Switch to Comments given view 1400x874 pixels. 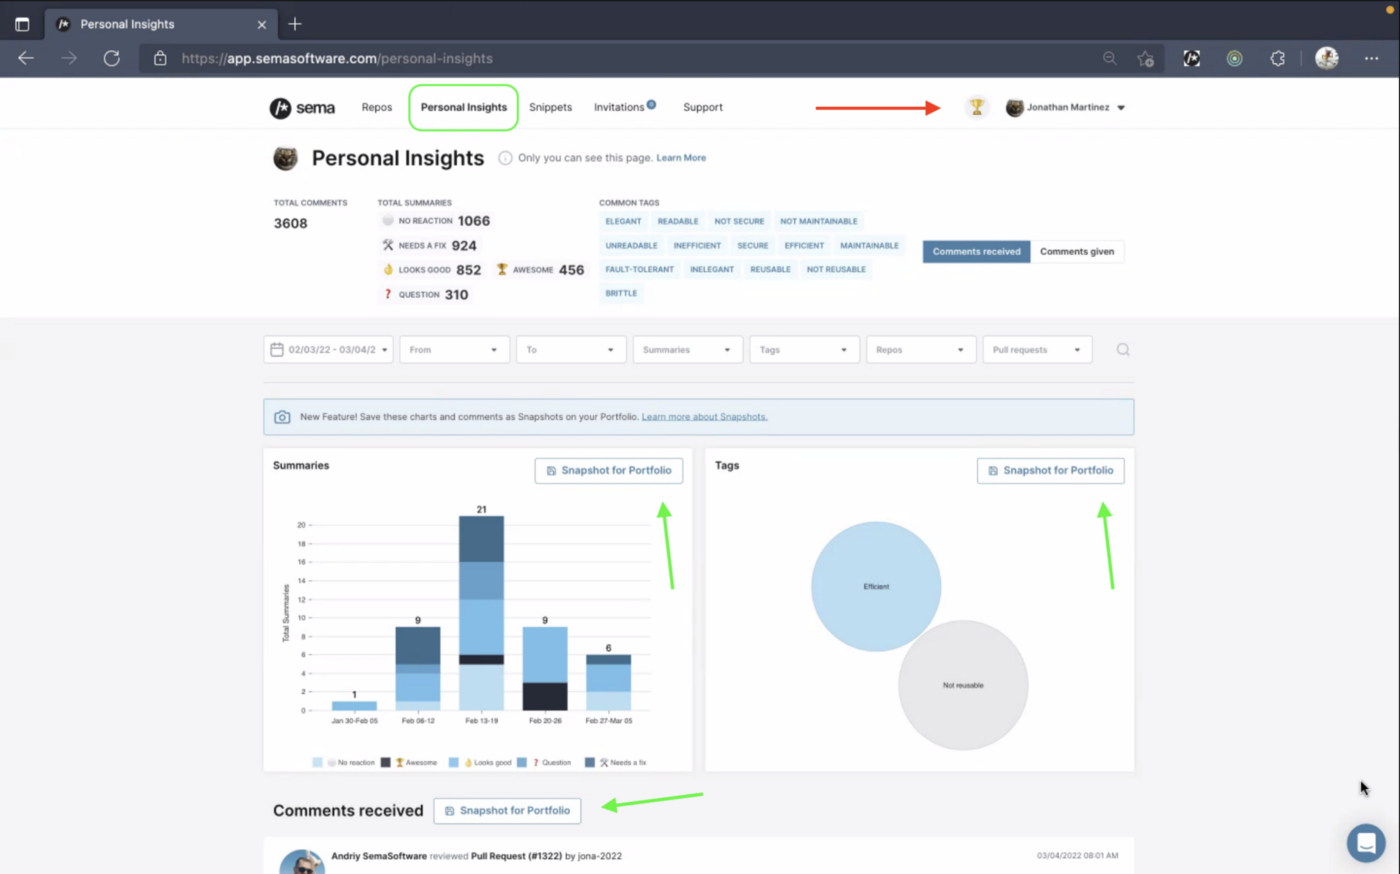1077,251
